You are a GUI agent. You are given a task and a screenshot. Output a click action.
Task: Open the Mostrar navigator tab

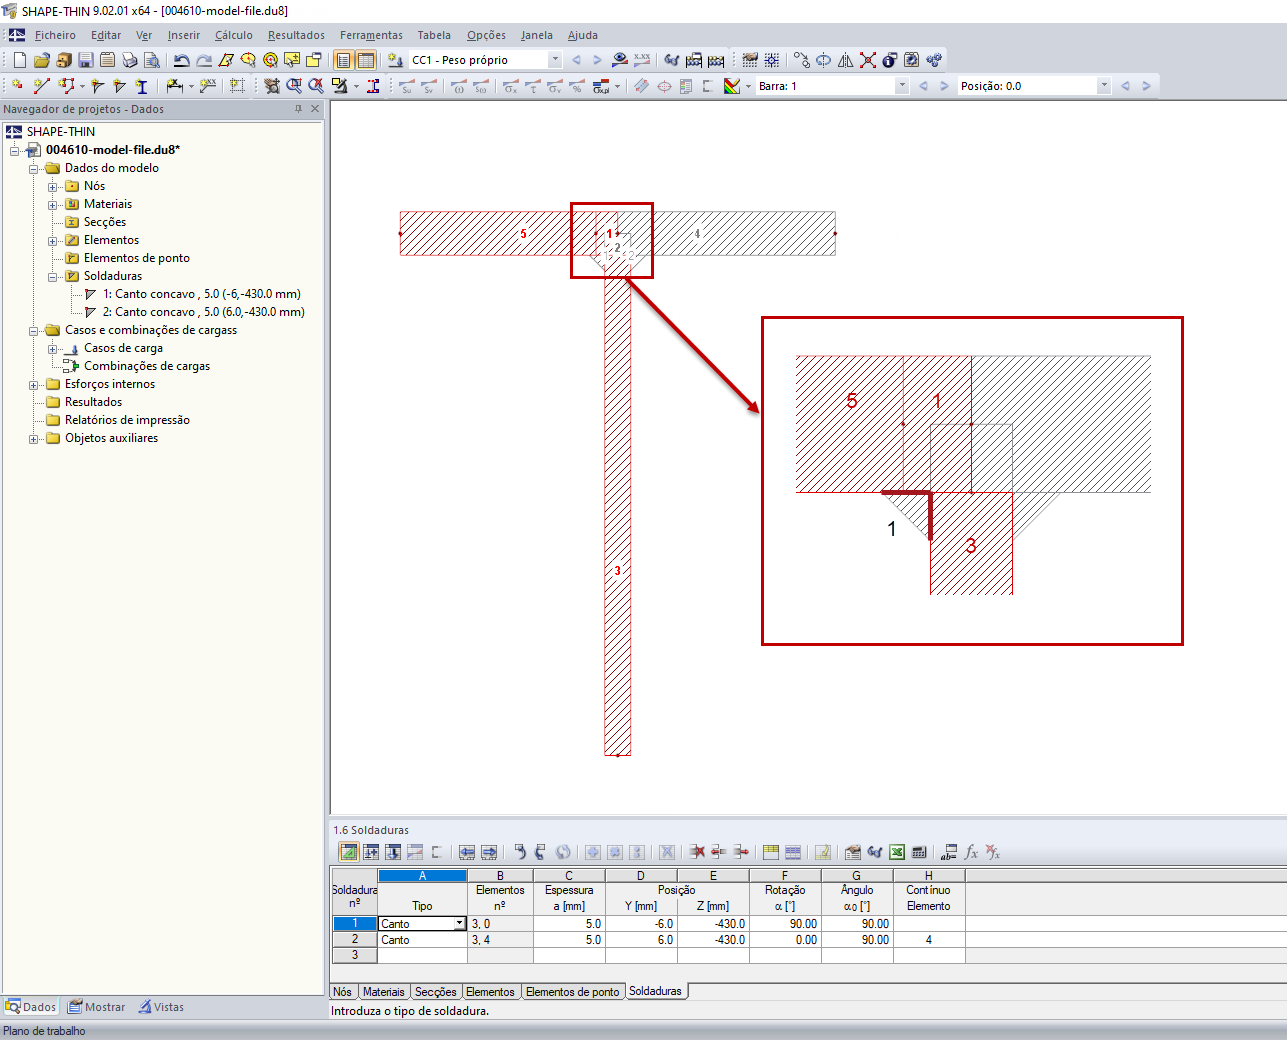tap(97, 1007)
